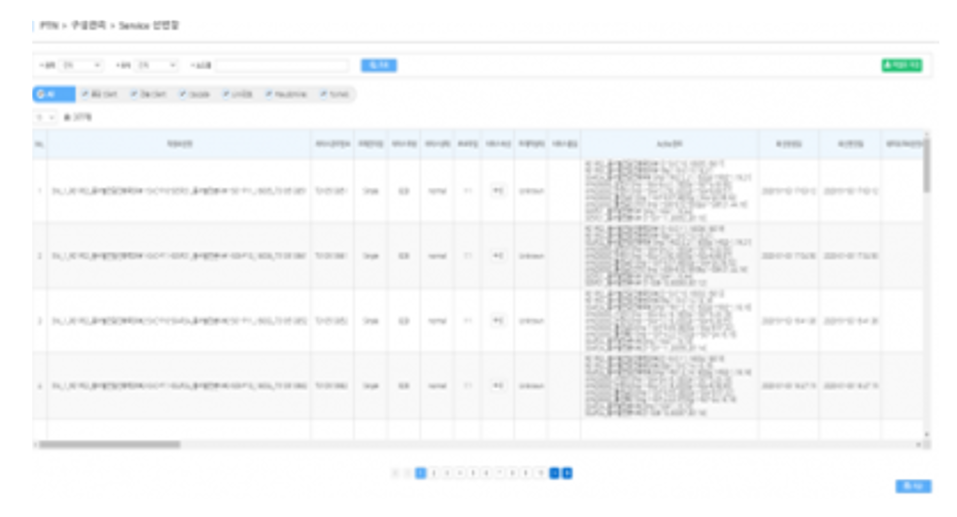Go to page 5 in pagination

pos(473,473)
